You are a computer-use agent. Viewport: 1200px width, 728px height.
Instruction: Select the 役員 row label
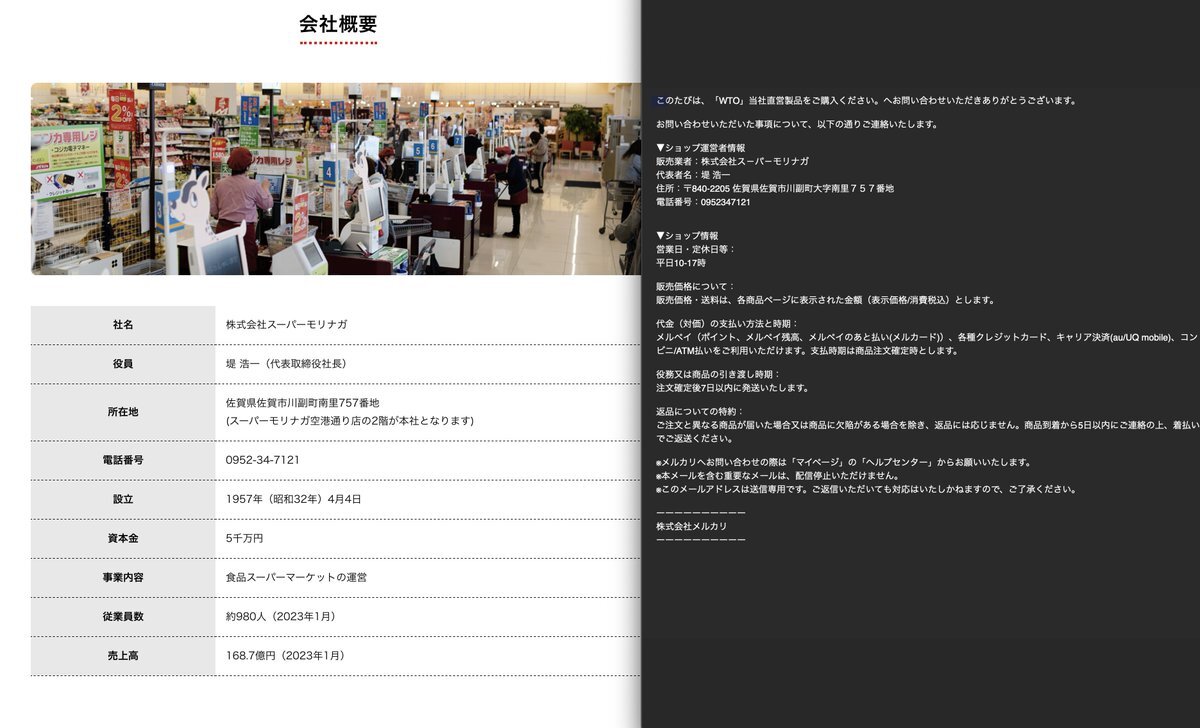(x=123, y=364)
